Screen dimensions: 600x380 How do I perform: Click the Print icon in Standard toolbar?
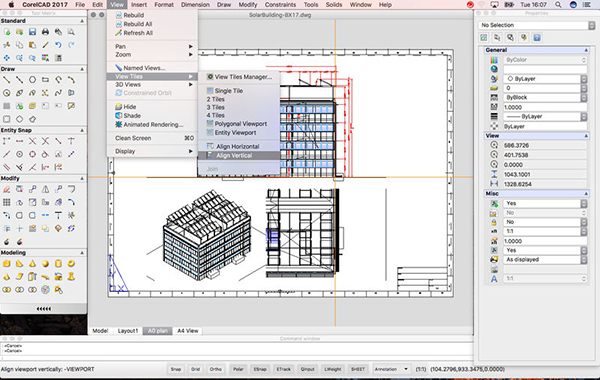(45, 32)
